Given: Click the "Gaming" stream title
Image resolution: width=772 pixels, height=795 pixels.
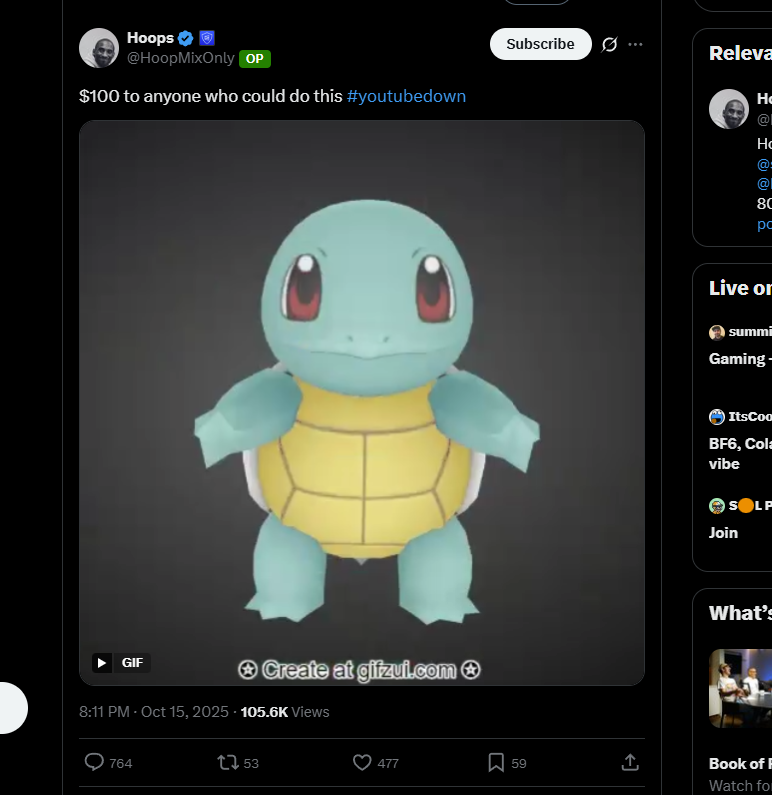Looking at the screenshot, I should point(740,359).
